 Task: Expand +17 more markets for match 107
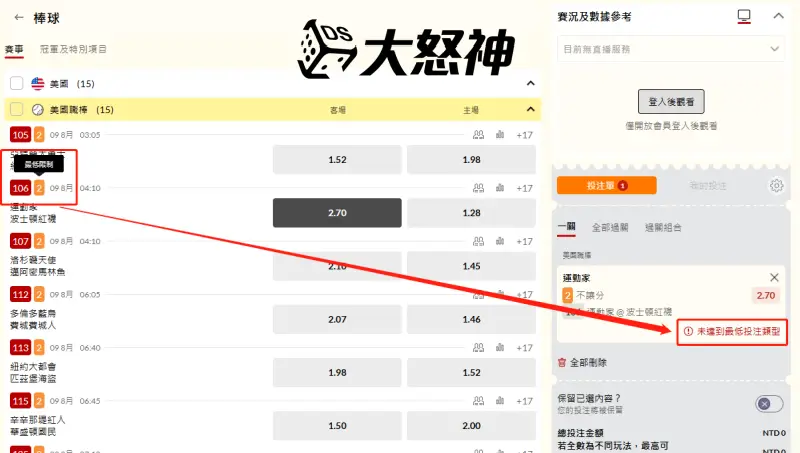point(524,241)
